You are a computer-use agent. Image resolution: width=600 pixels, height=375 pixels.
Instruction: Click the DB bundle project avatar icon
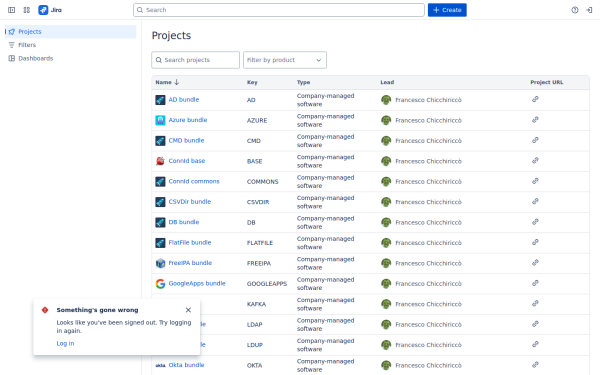[x=160, y=222]
